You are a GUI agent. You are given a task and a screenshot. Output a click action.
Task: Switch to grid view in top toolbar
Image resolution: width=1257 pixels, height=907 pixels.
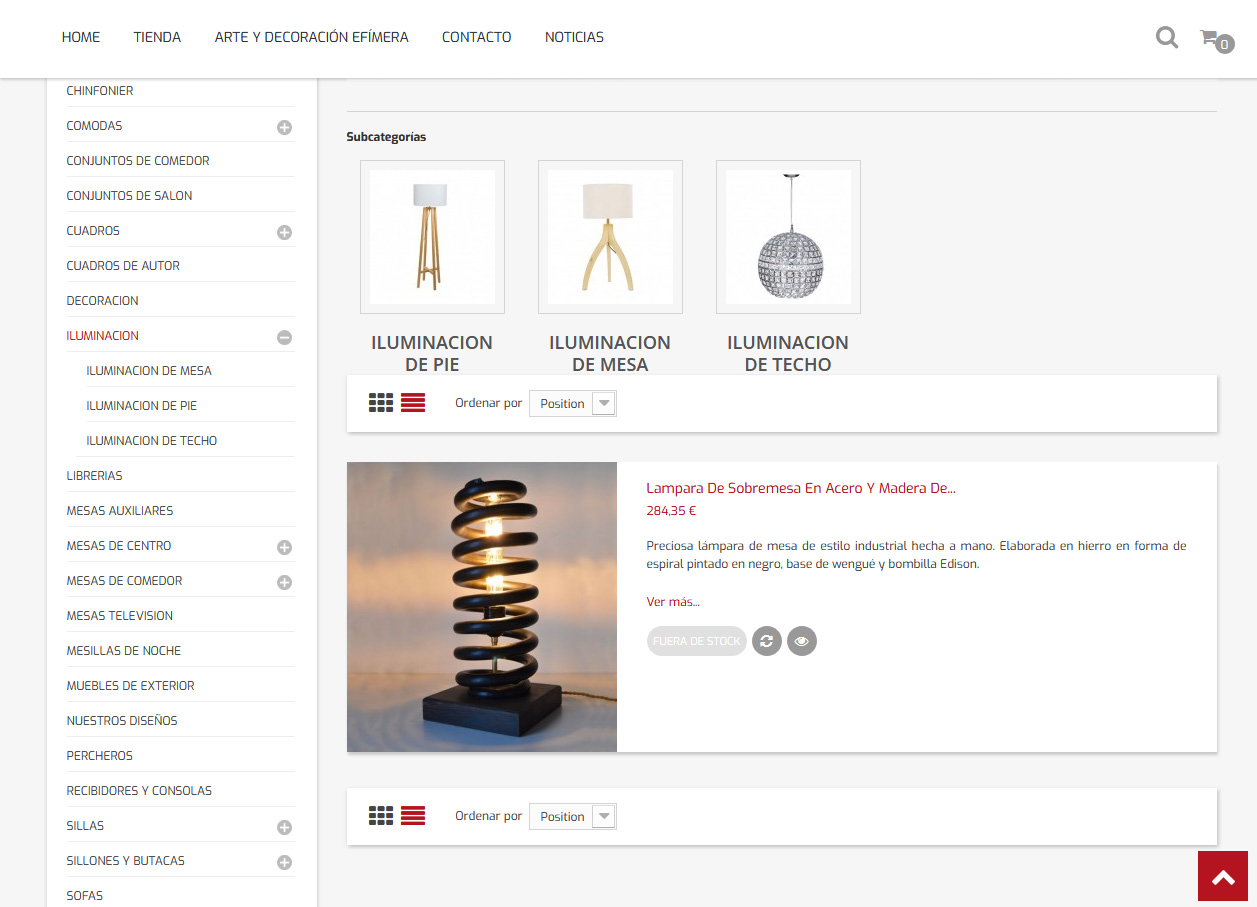[x=381, y=403]
